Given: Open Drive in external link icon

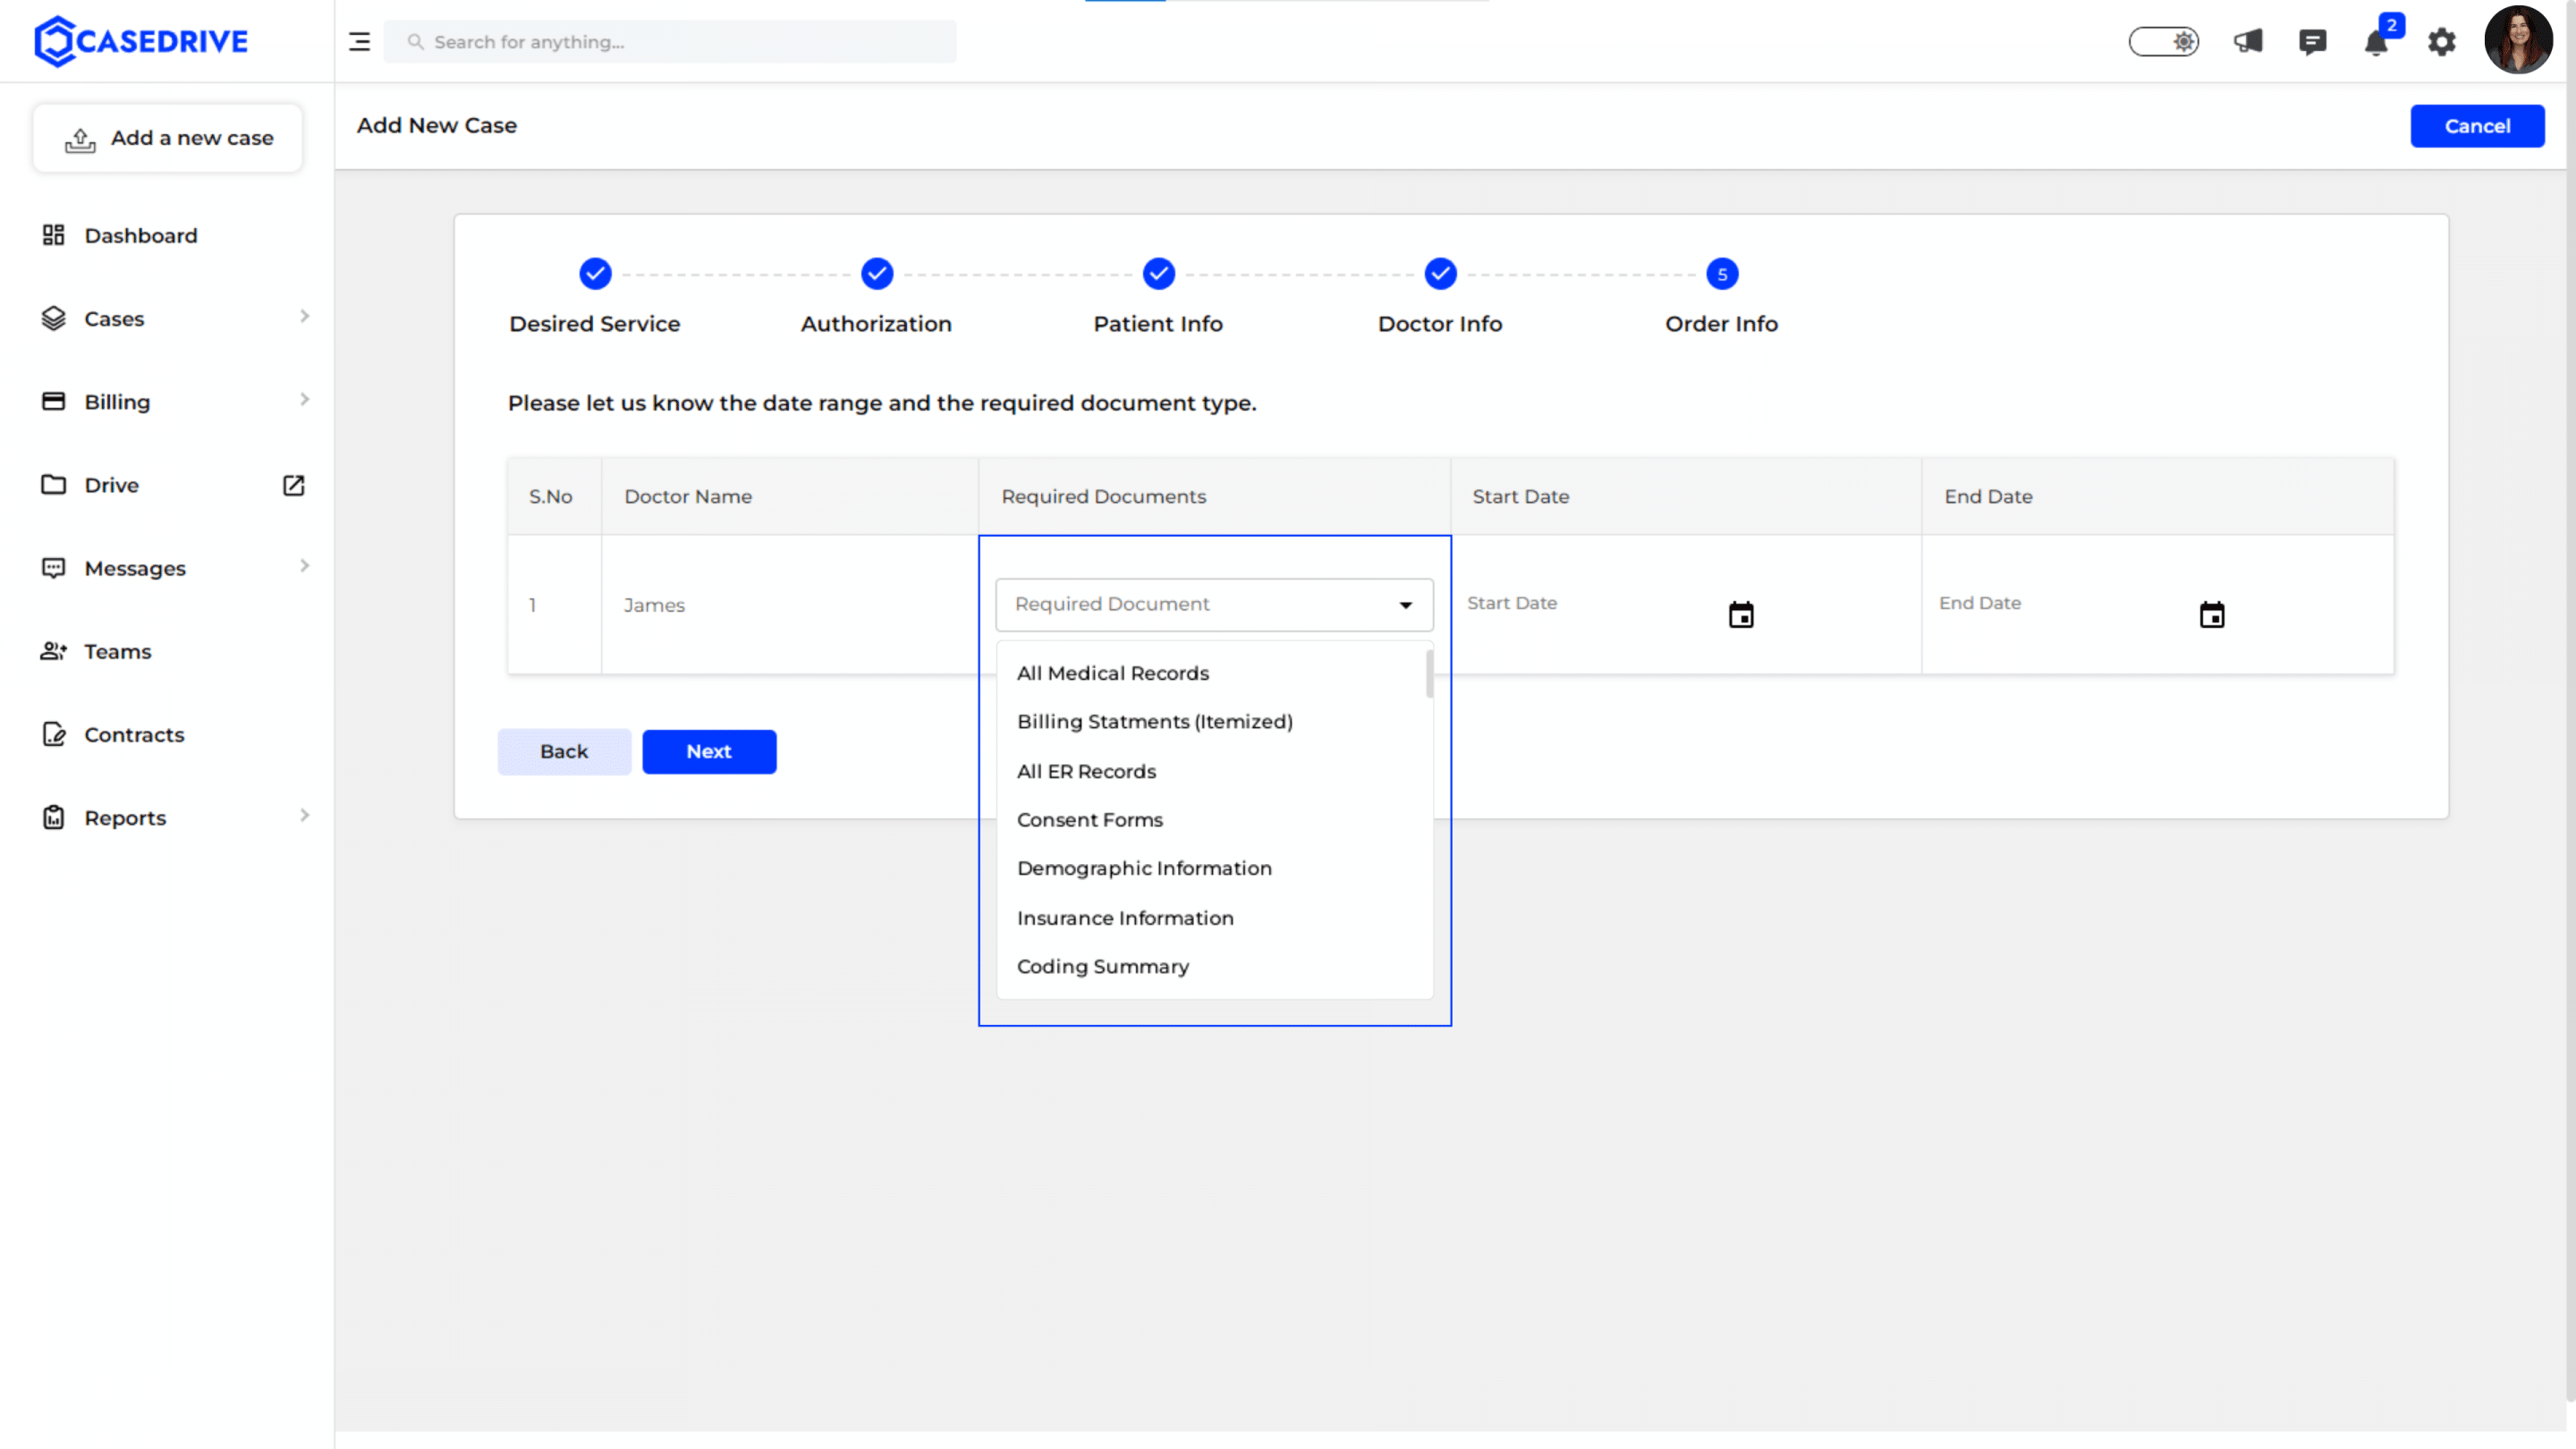Looking at the screenshot, I should coord(293,485).
